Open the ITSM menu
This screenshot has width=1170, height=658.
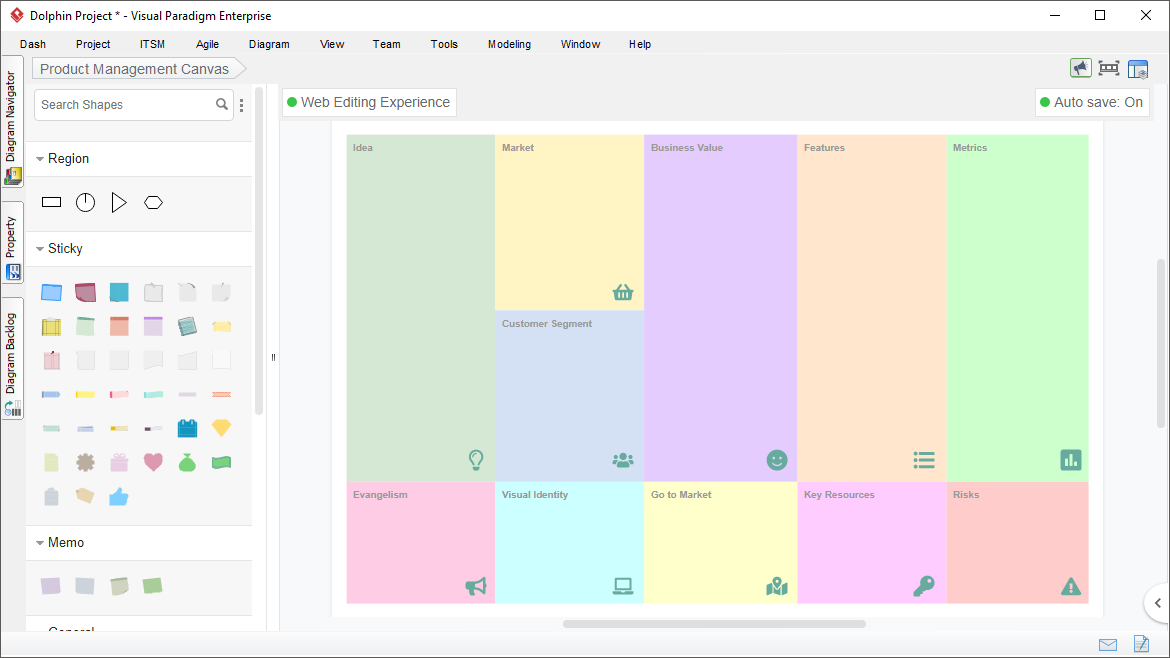point(152,44)
